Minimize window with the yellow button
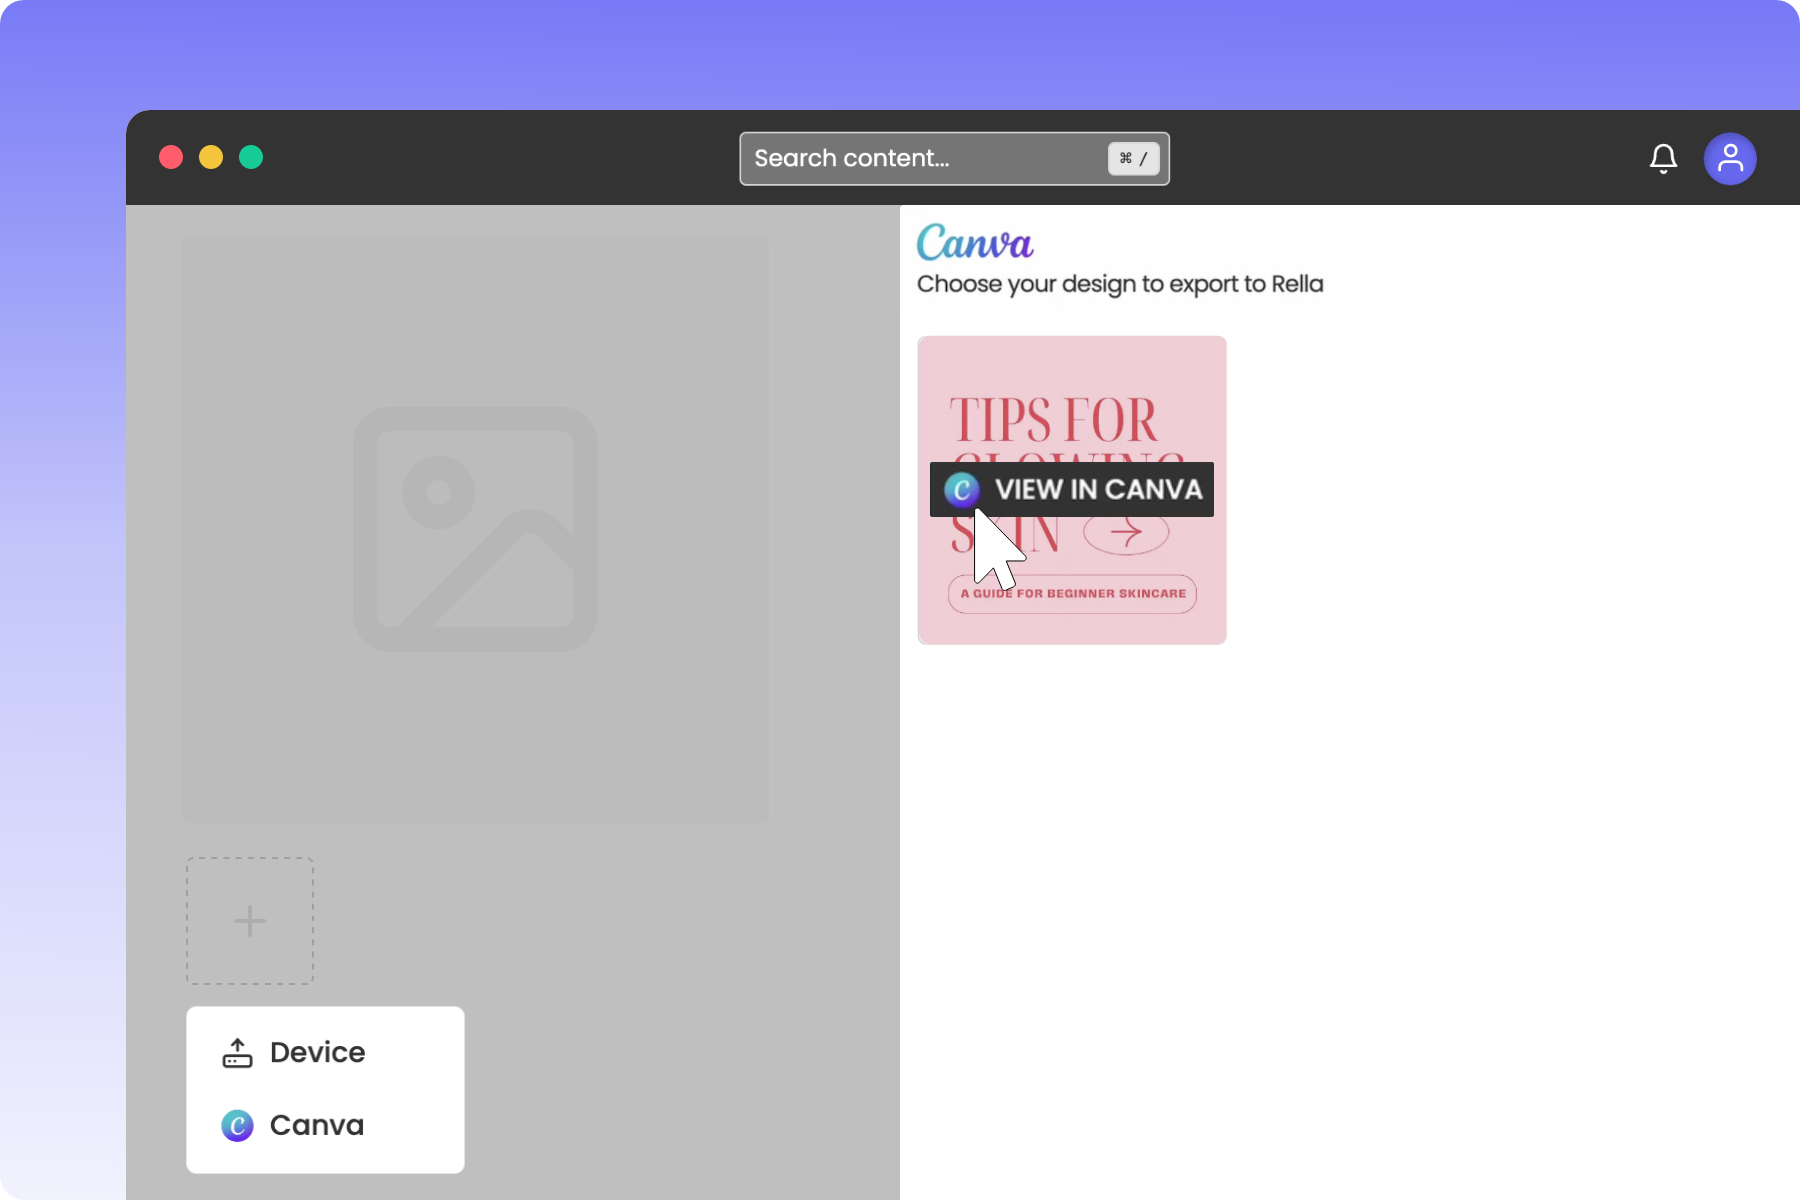The width and height of the screenshot is (1800, 1200). [211, 157]
